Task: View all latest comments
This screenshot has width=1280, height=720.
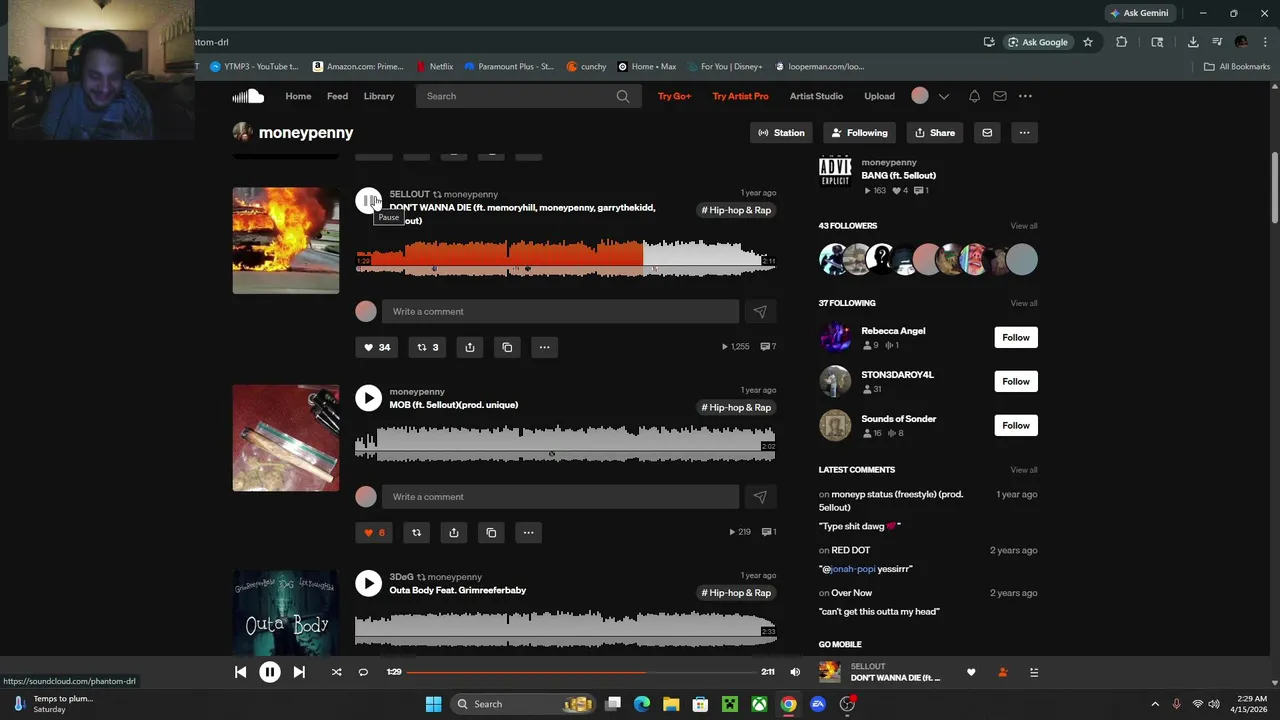Action: pyautogui.click(x=1024, y=470)
